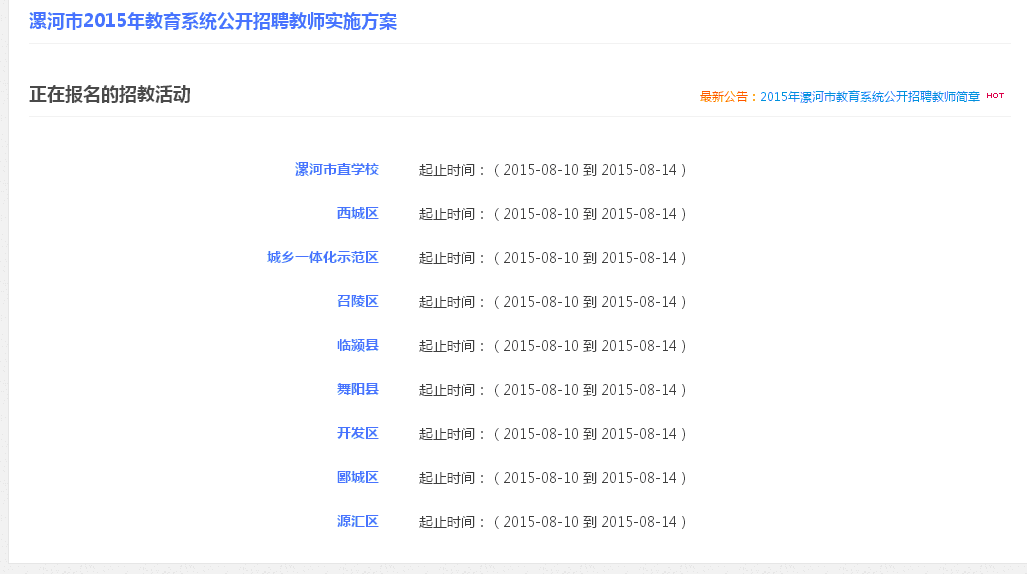Open the 漯河市2015年教育系统公开招聘教师实施方案 title link
Viewport: 1027px width, 574px height.
point(213,22)
